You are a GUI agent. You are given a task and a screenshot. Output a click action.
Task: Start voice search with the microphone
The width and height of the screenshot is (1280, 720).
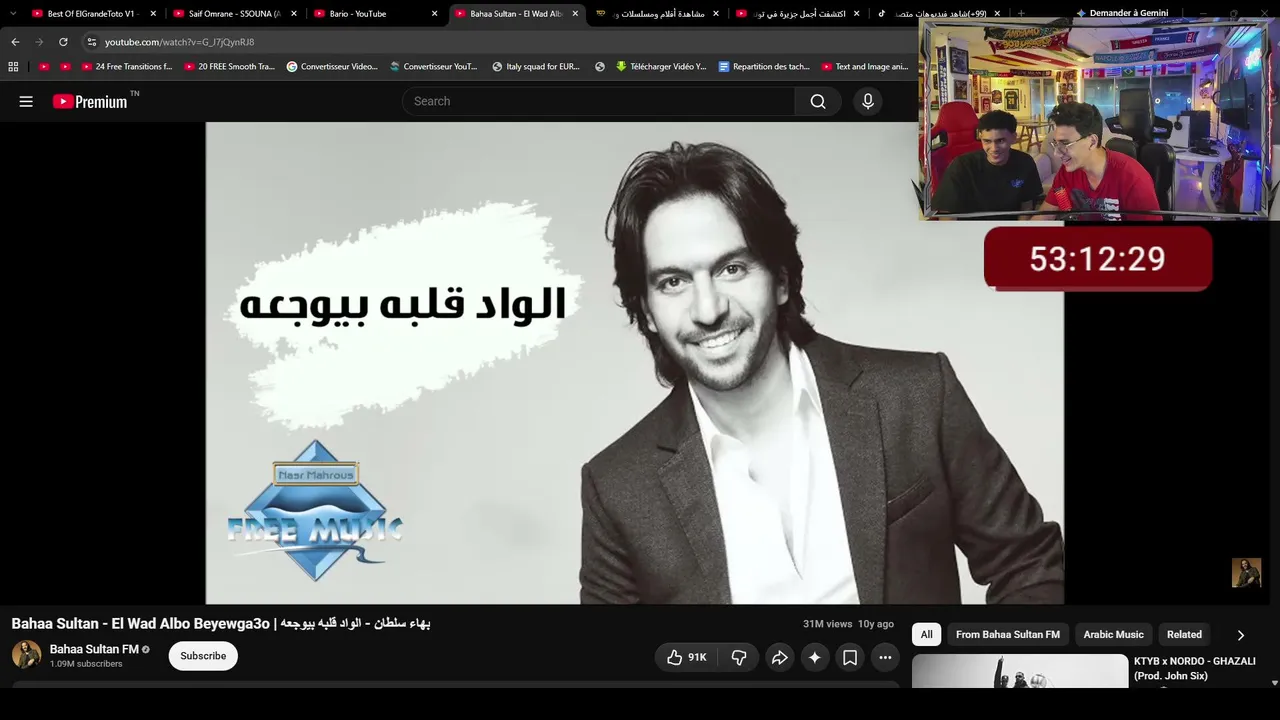coord(868,101)
